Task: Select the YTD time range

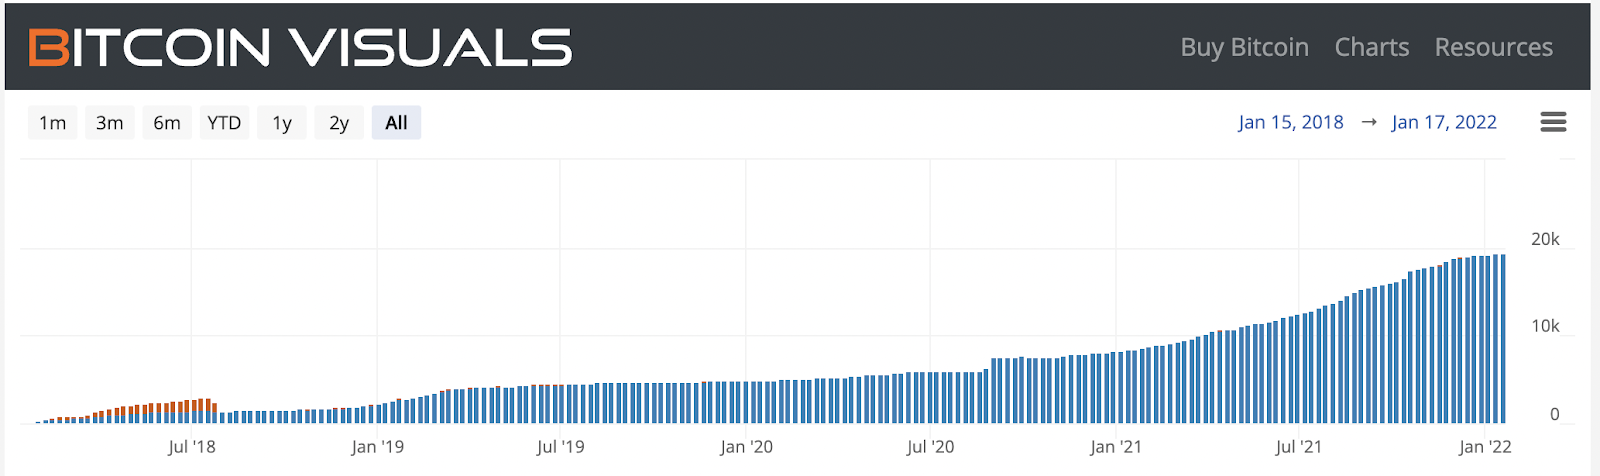Action: pos(224,123)
